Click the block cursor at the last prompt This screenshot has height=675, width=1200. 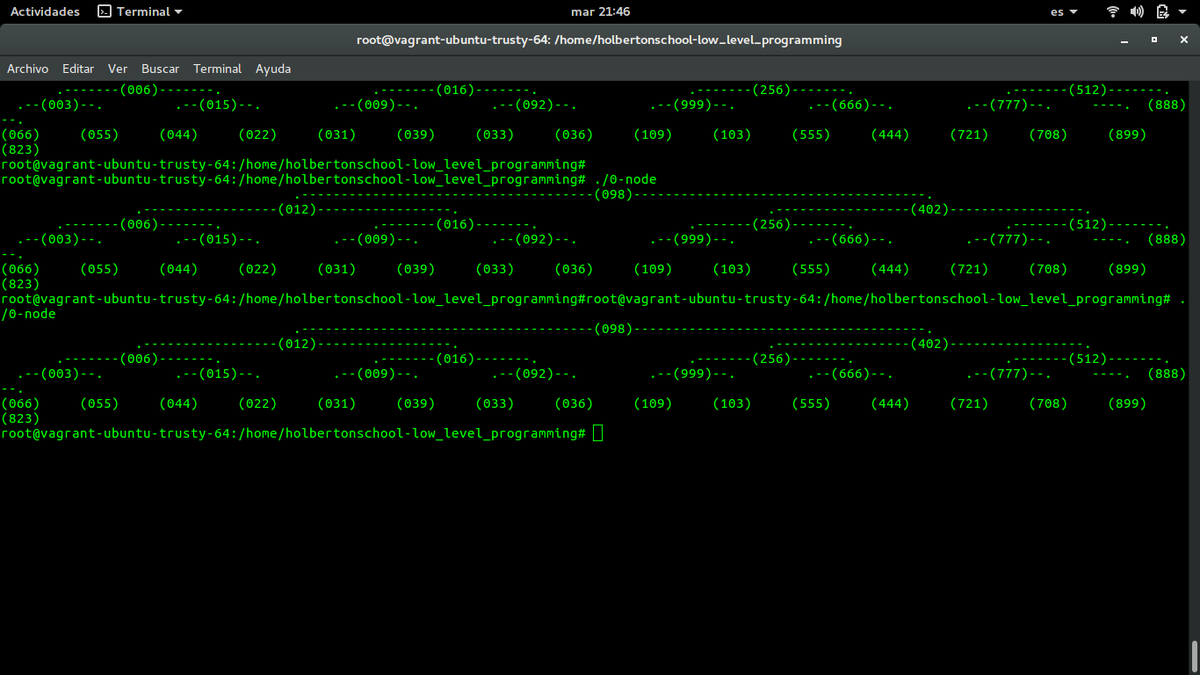click(x=598, y=433)
